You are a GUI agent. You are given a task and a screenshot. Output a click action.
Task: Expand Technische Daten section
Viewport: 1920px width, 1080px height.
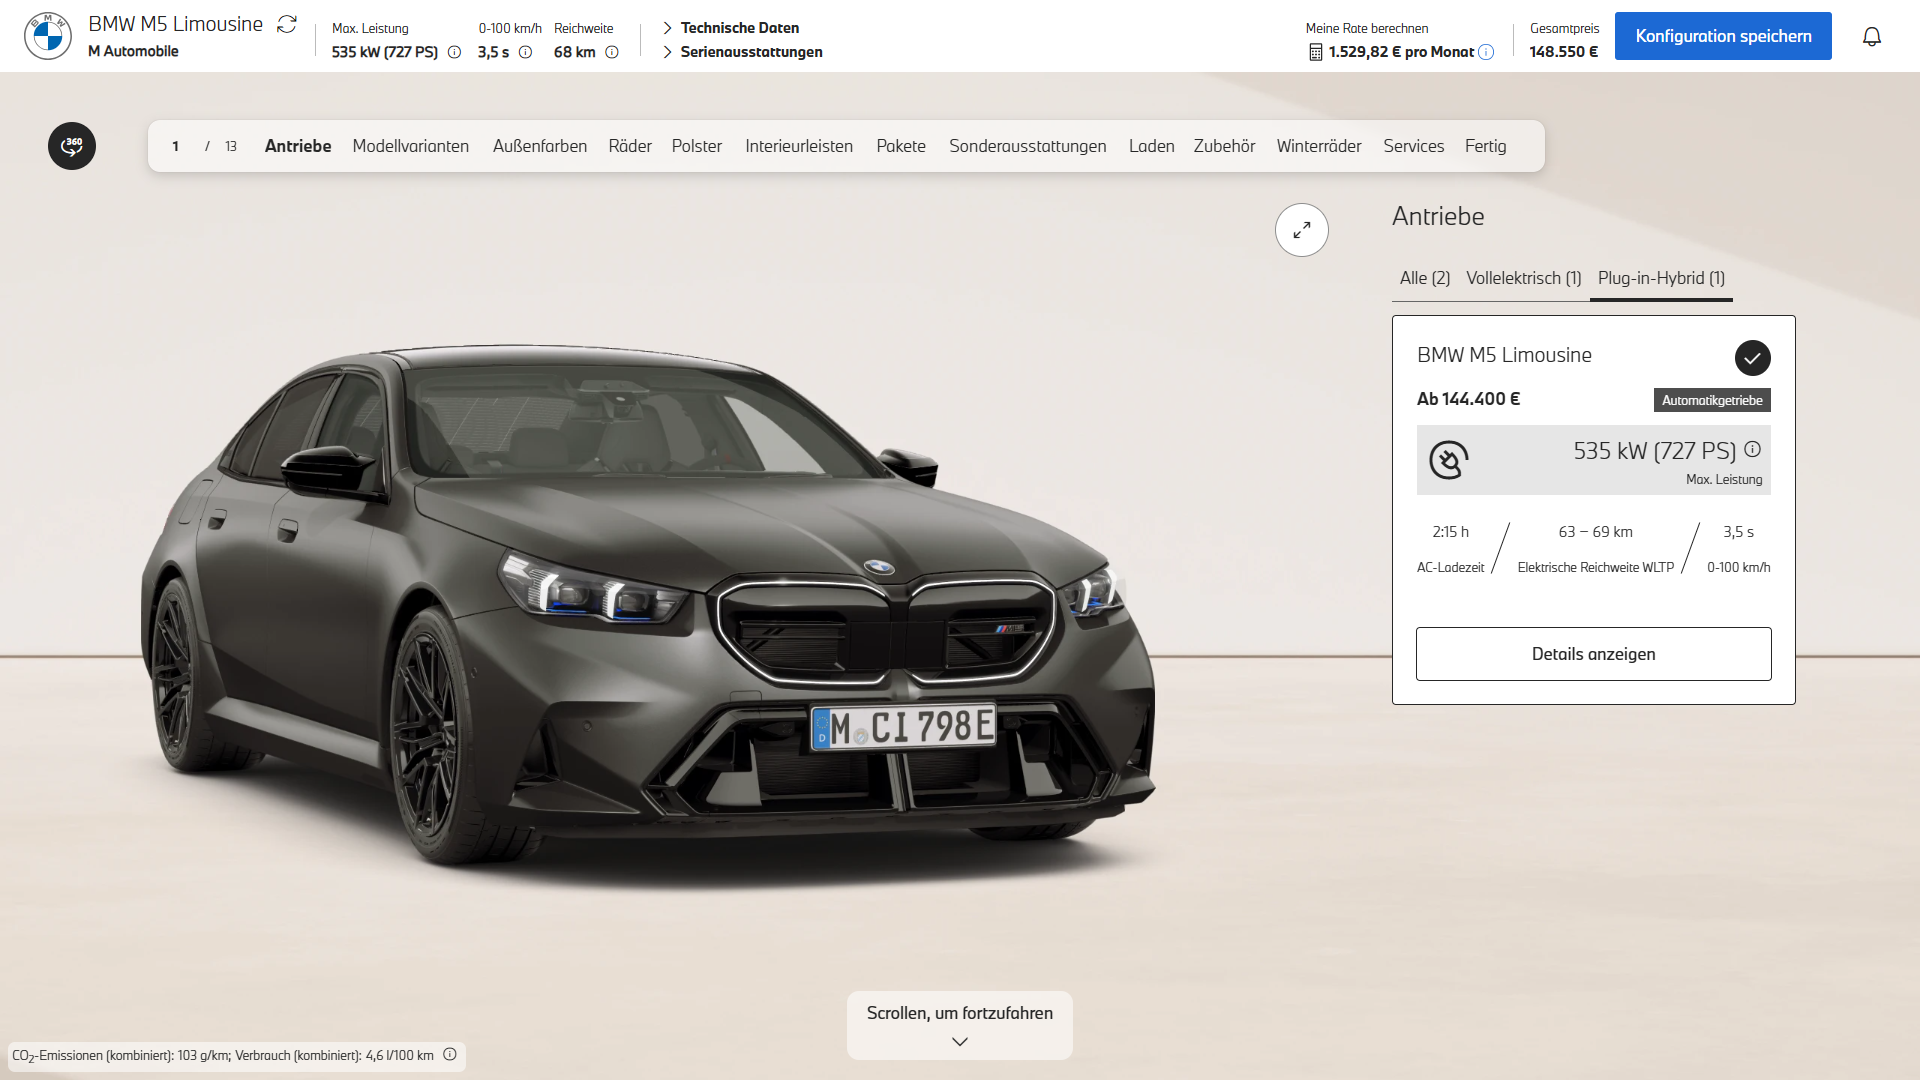pyautogui.click(x=738, y=28)
